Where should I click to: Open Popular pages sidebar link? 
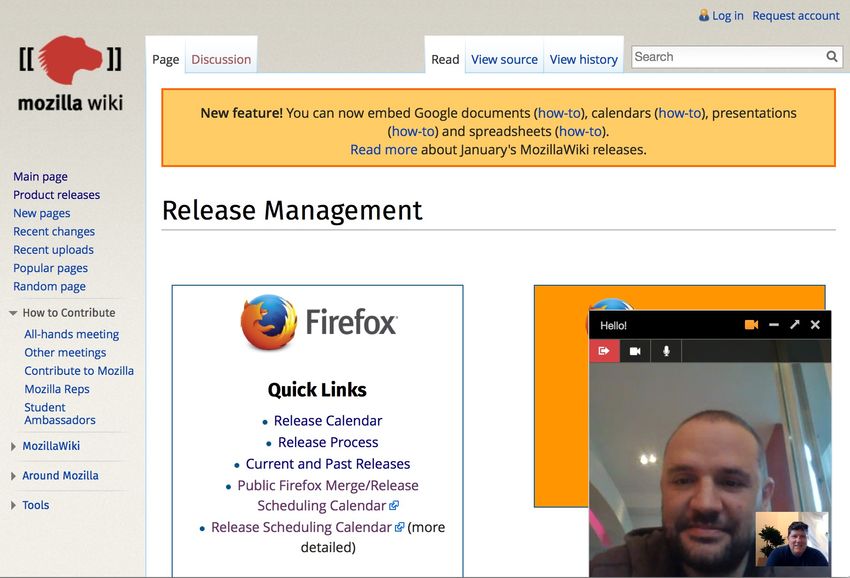point(50,268)
